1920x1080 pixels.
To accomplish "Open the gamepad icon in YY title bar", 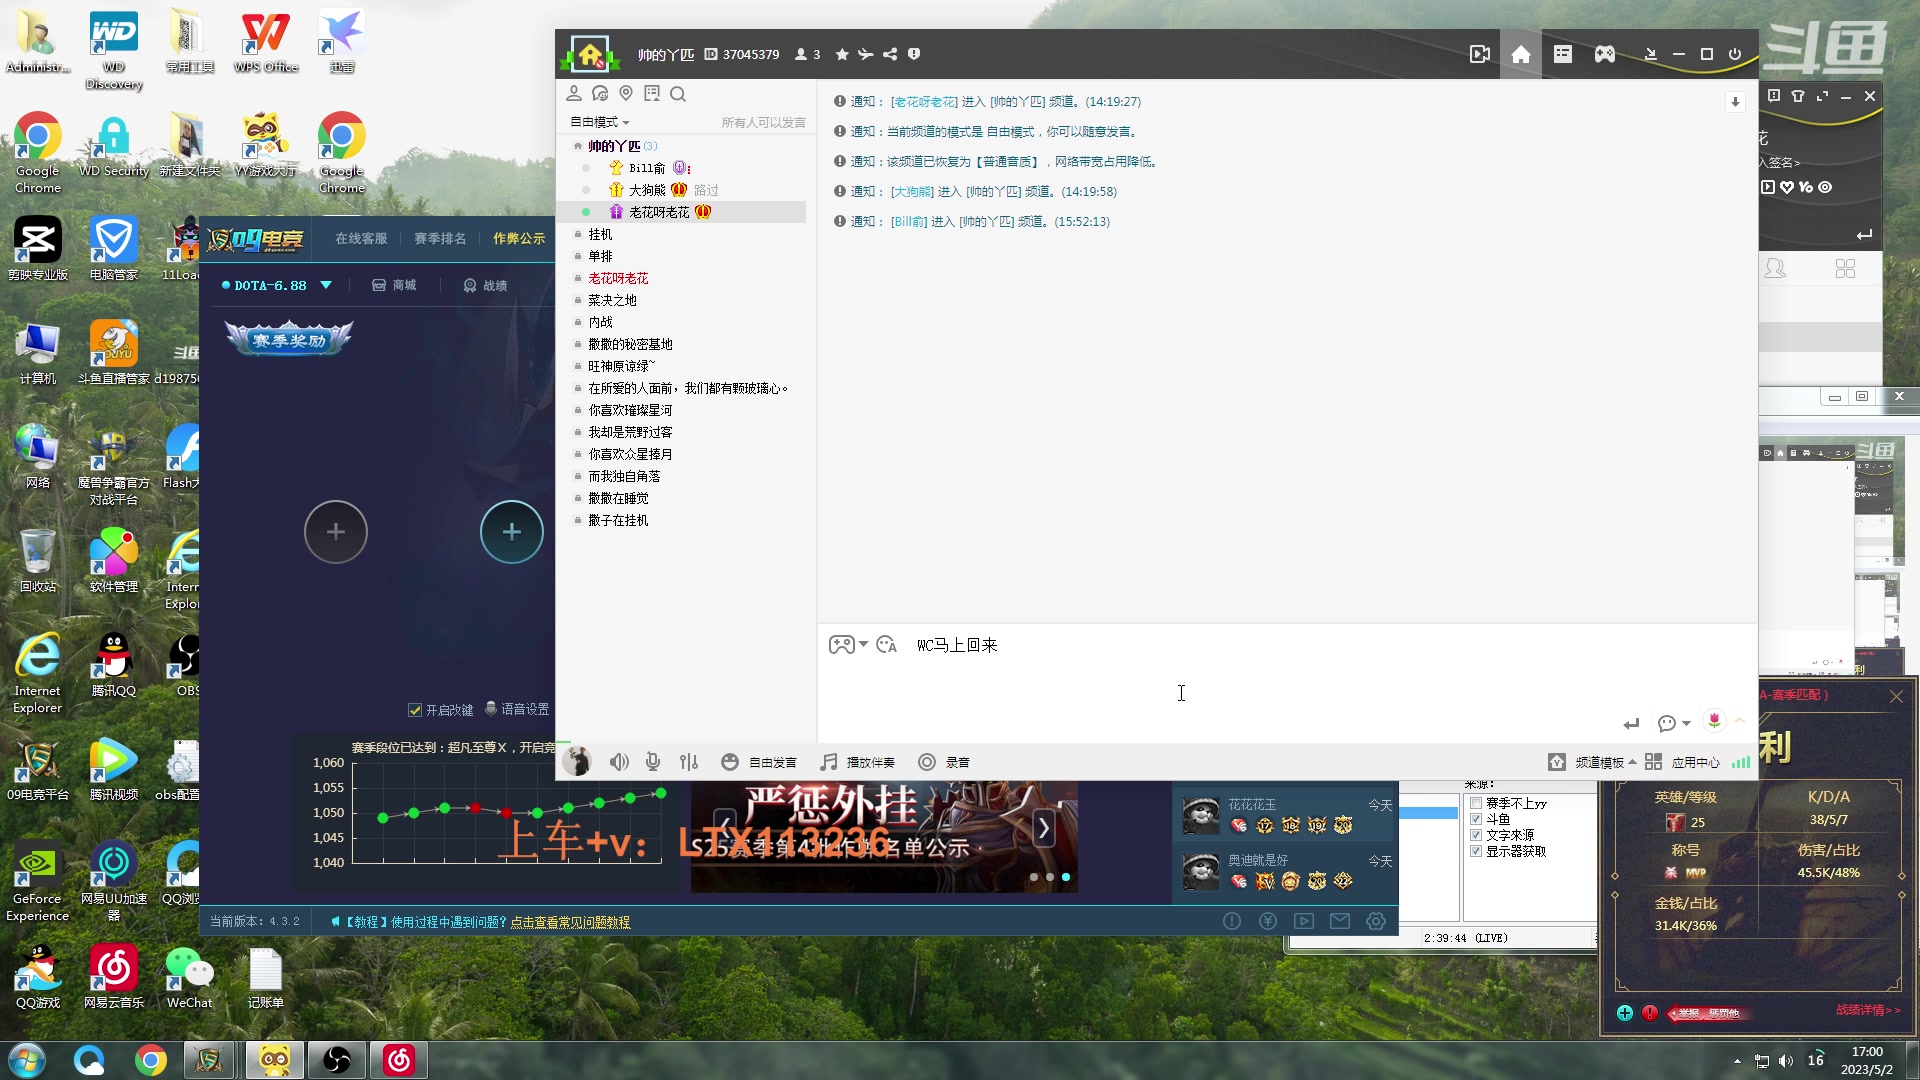I will (1605, 54).
